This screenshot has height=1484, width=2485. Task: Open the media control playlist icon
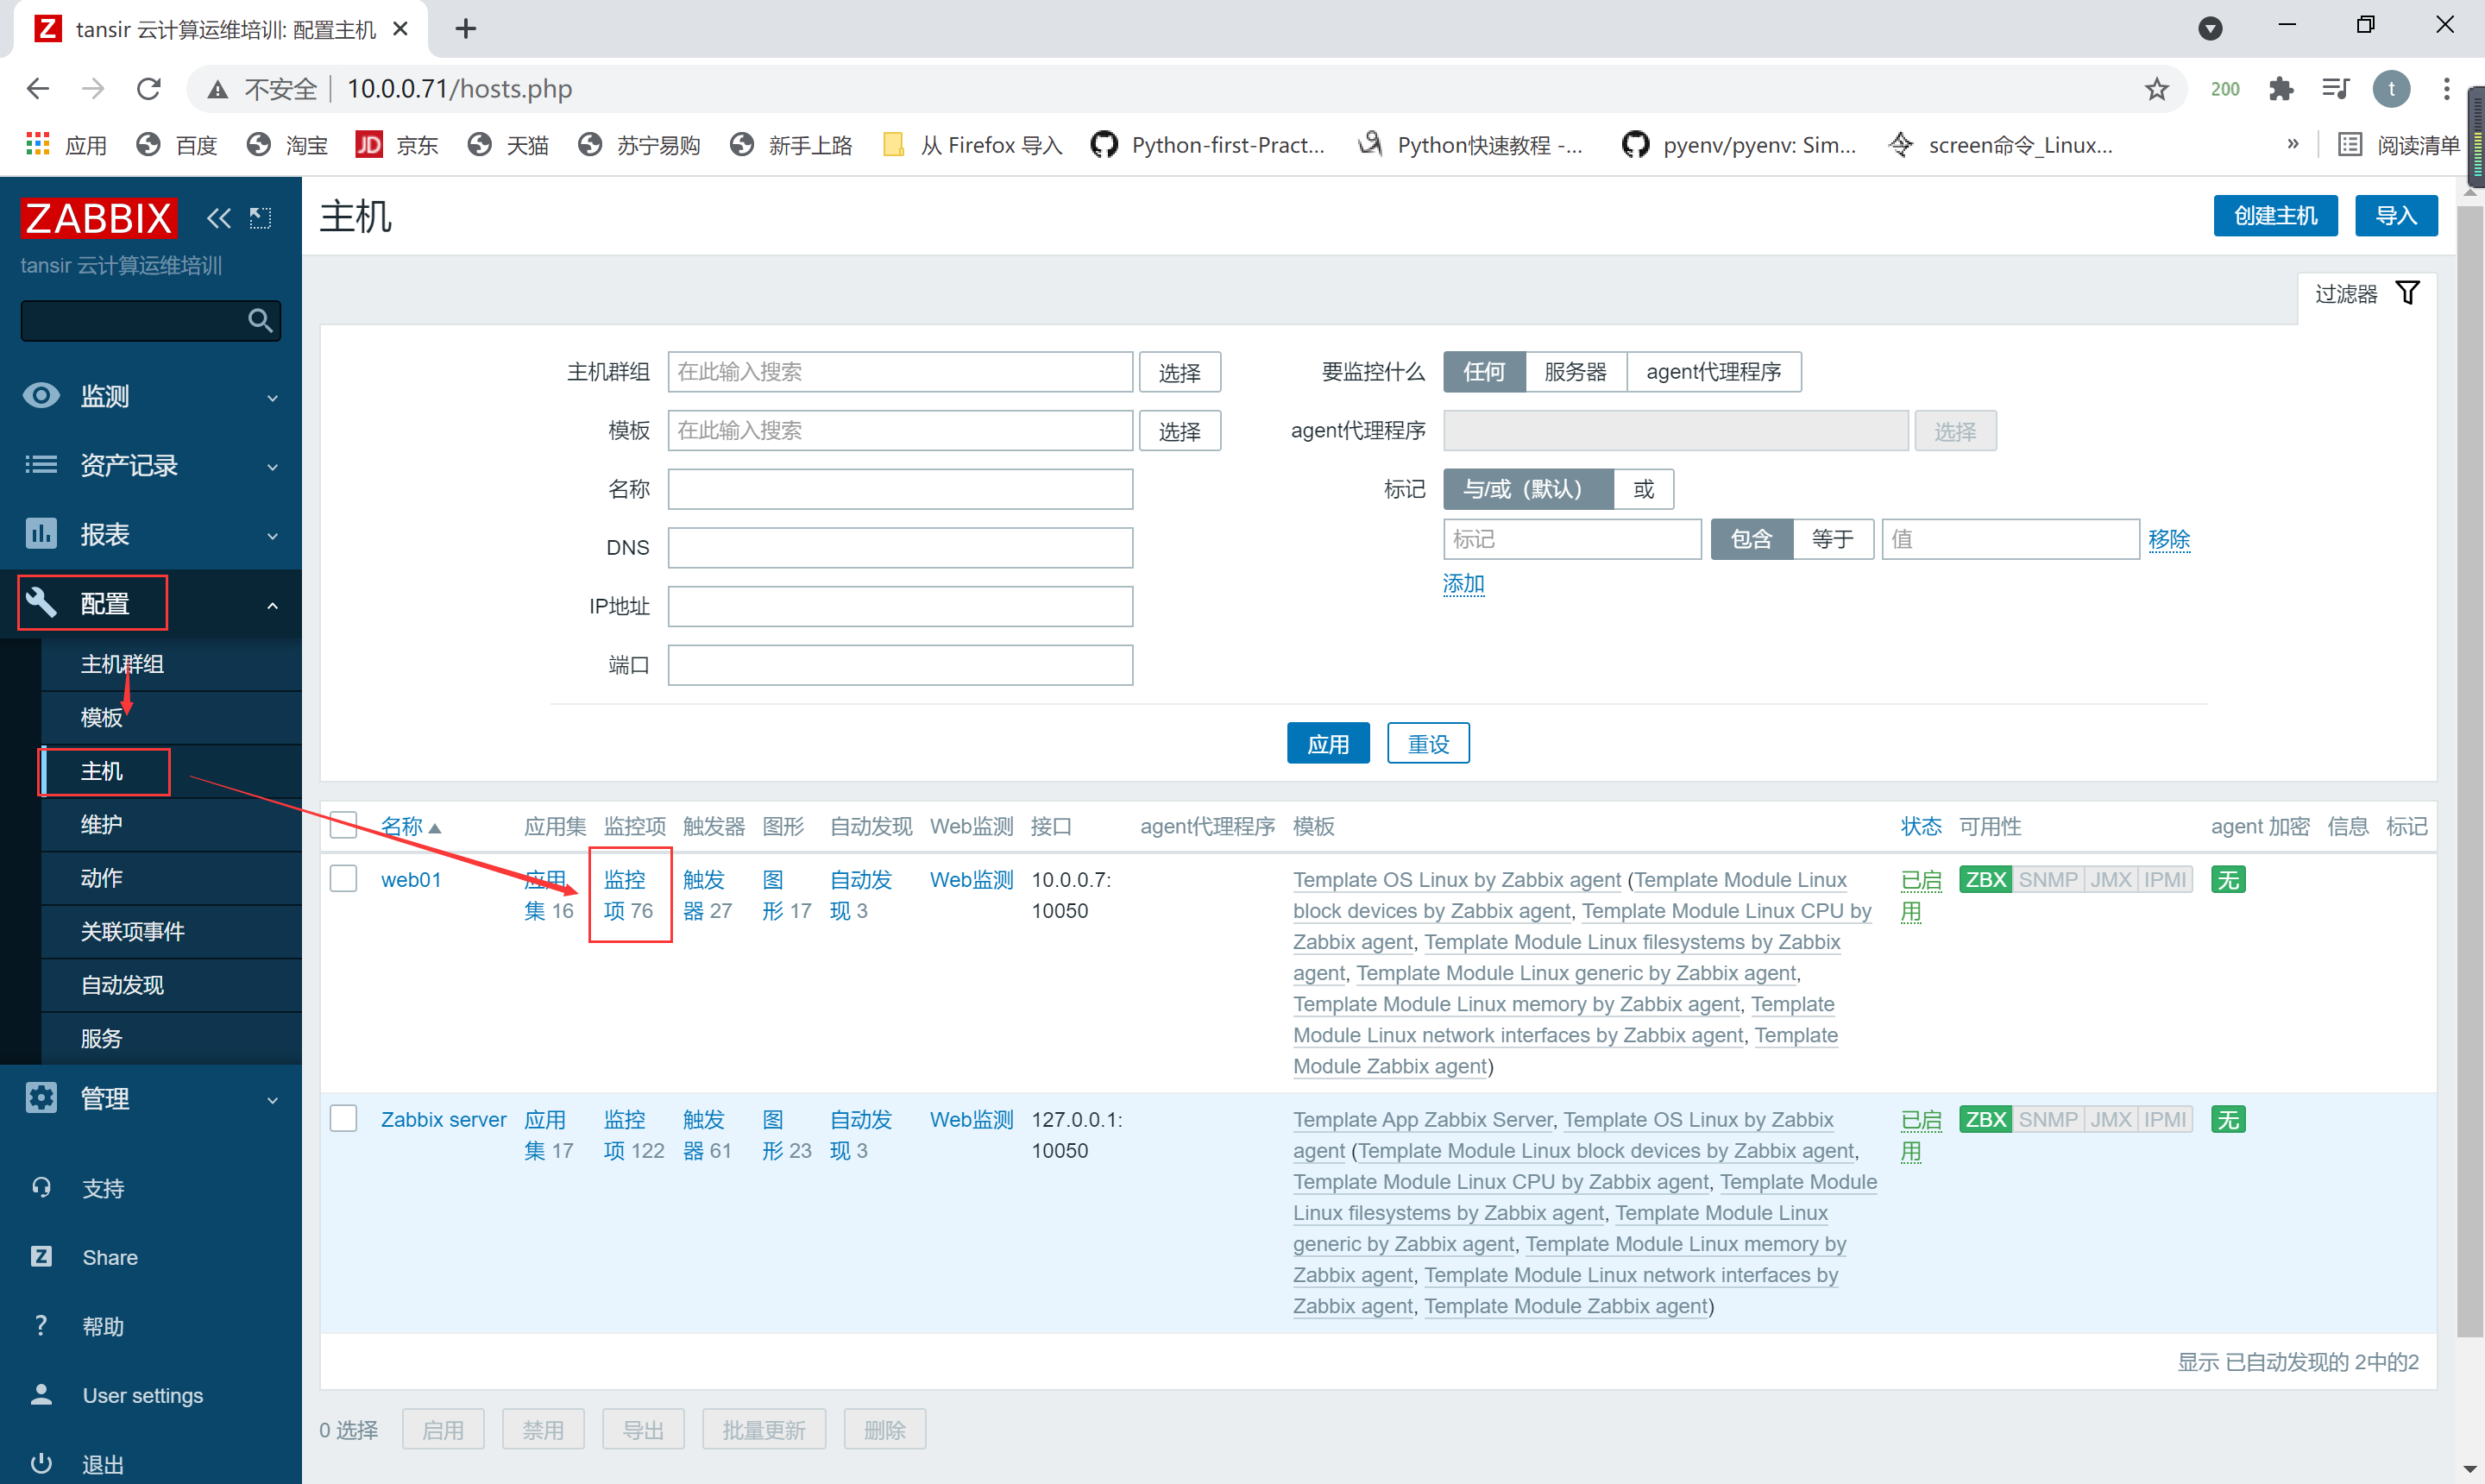point(2336,89)
